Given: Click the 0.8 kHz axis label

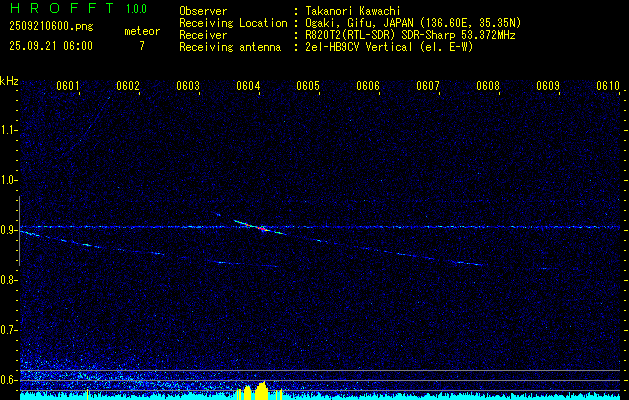Looking at the screenshot, I should pos(7,280).
